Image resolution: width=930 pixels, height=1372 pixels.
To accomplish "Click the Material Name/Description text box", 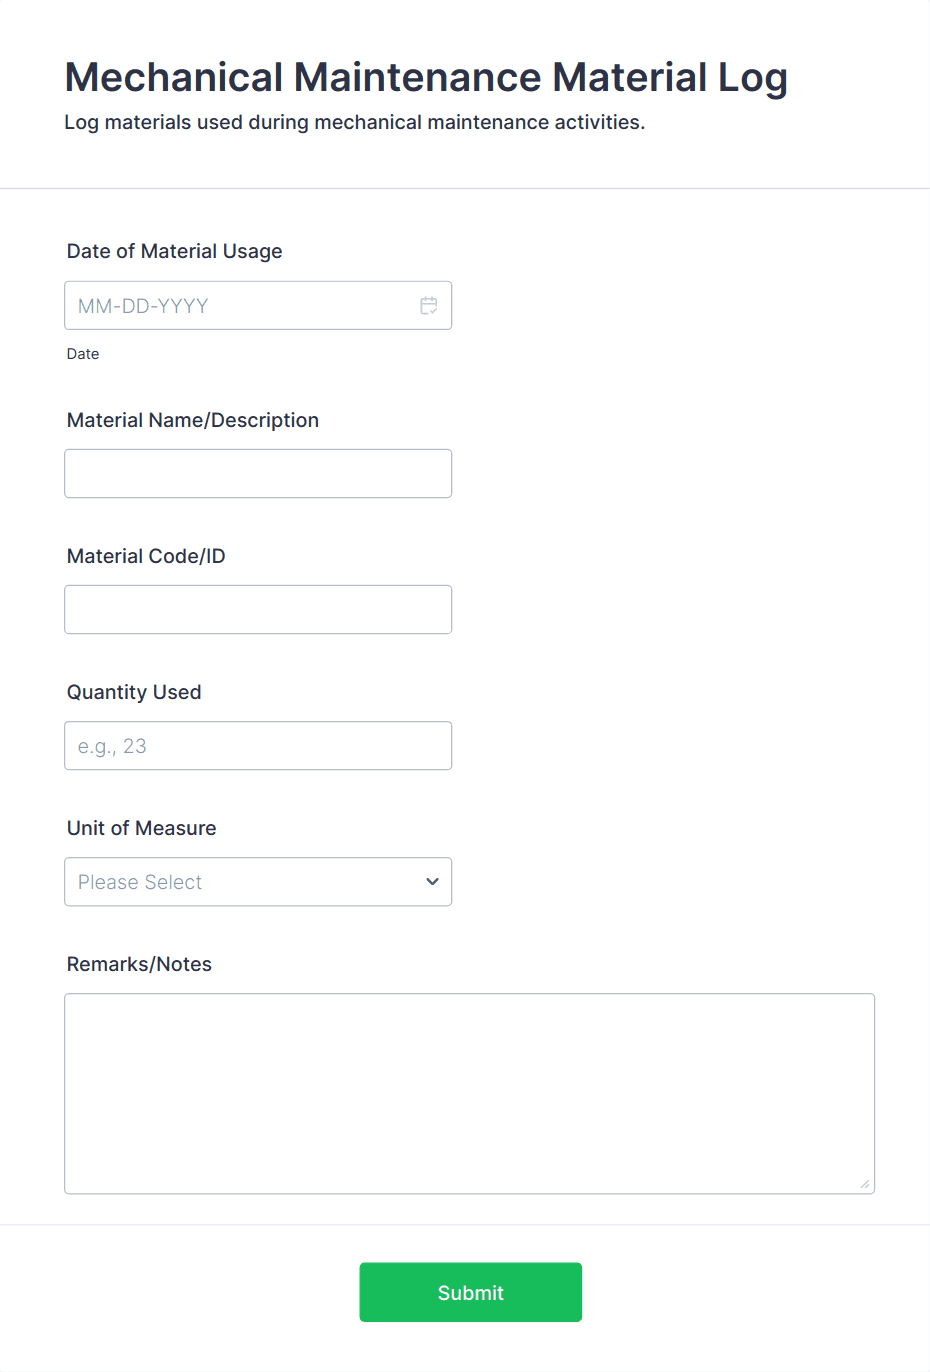I will (x=258, y=473).
